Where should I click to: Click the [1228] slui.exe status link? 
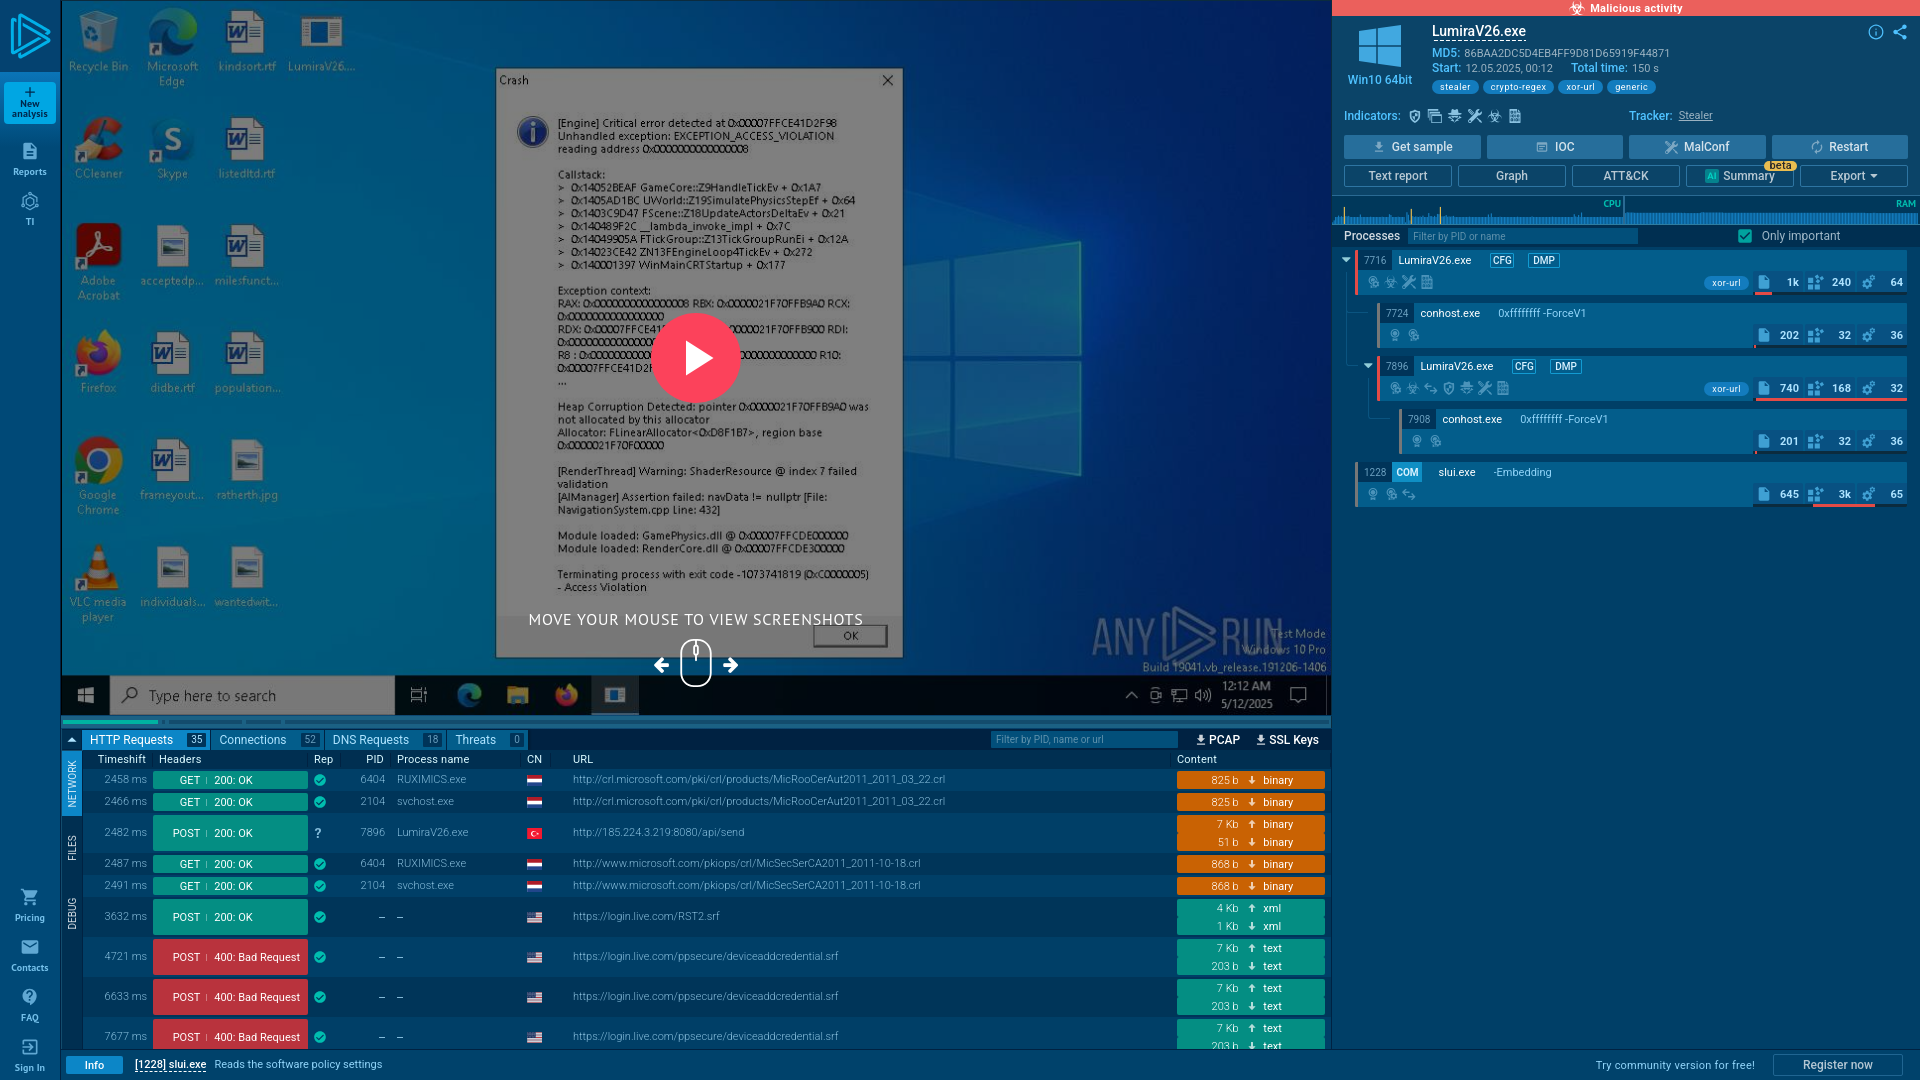171,1065
